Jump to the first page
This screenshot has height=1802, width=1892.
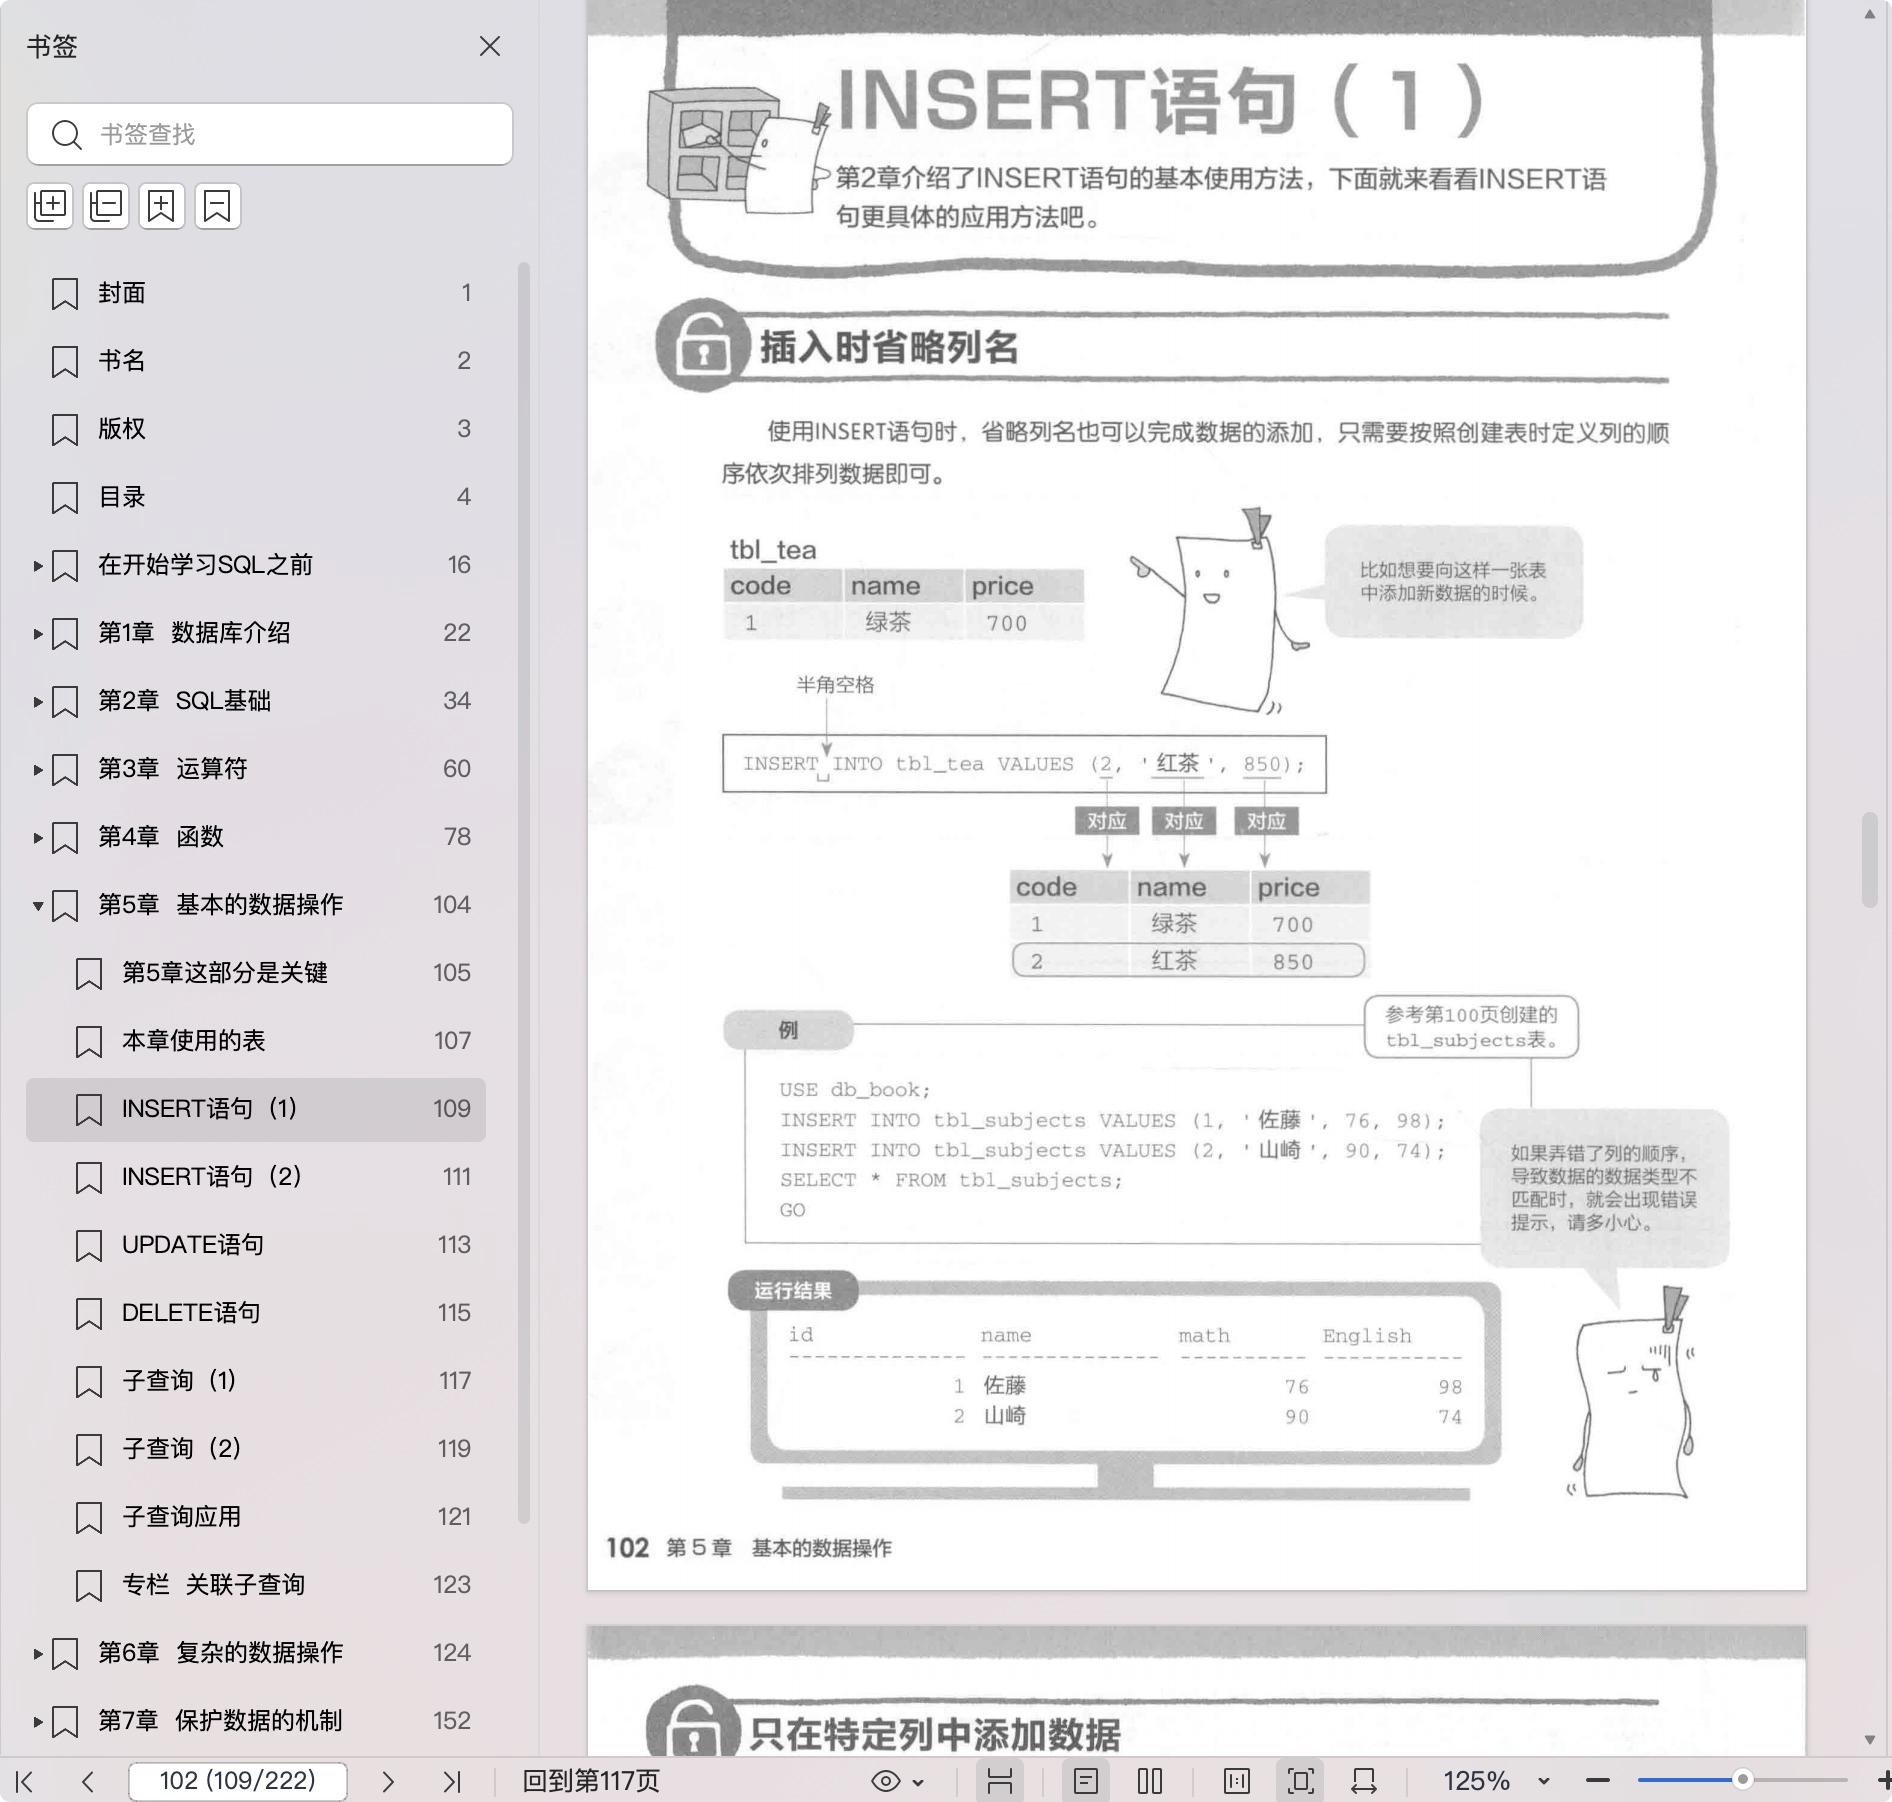click(x=25, y=1781)
